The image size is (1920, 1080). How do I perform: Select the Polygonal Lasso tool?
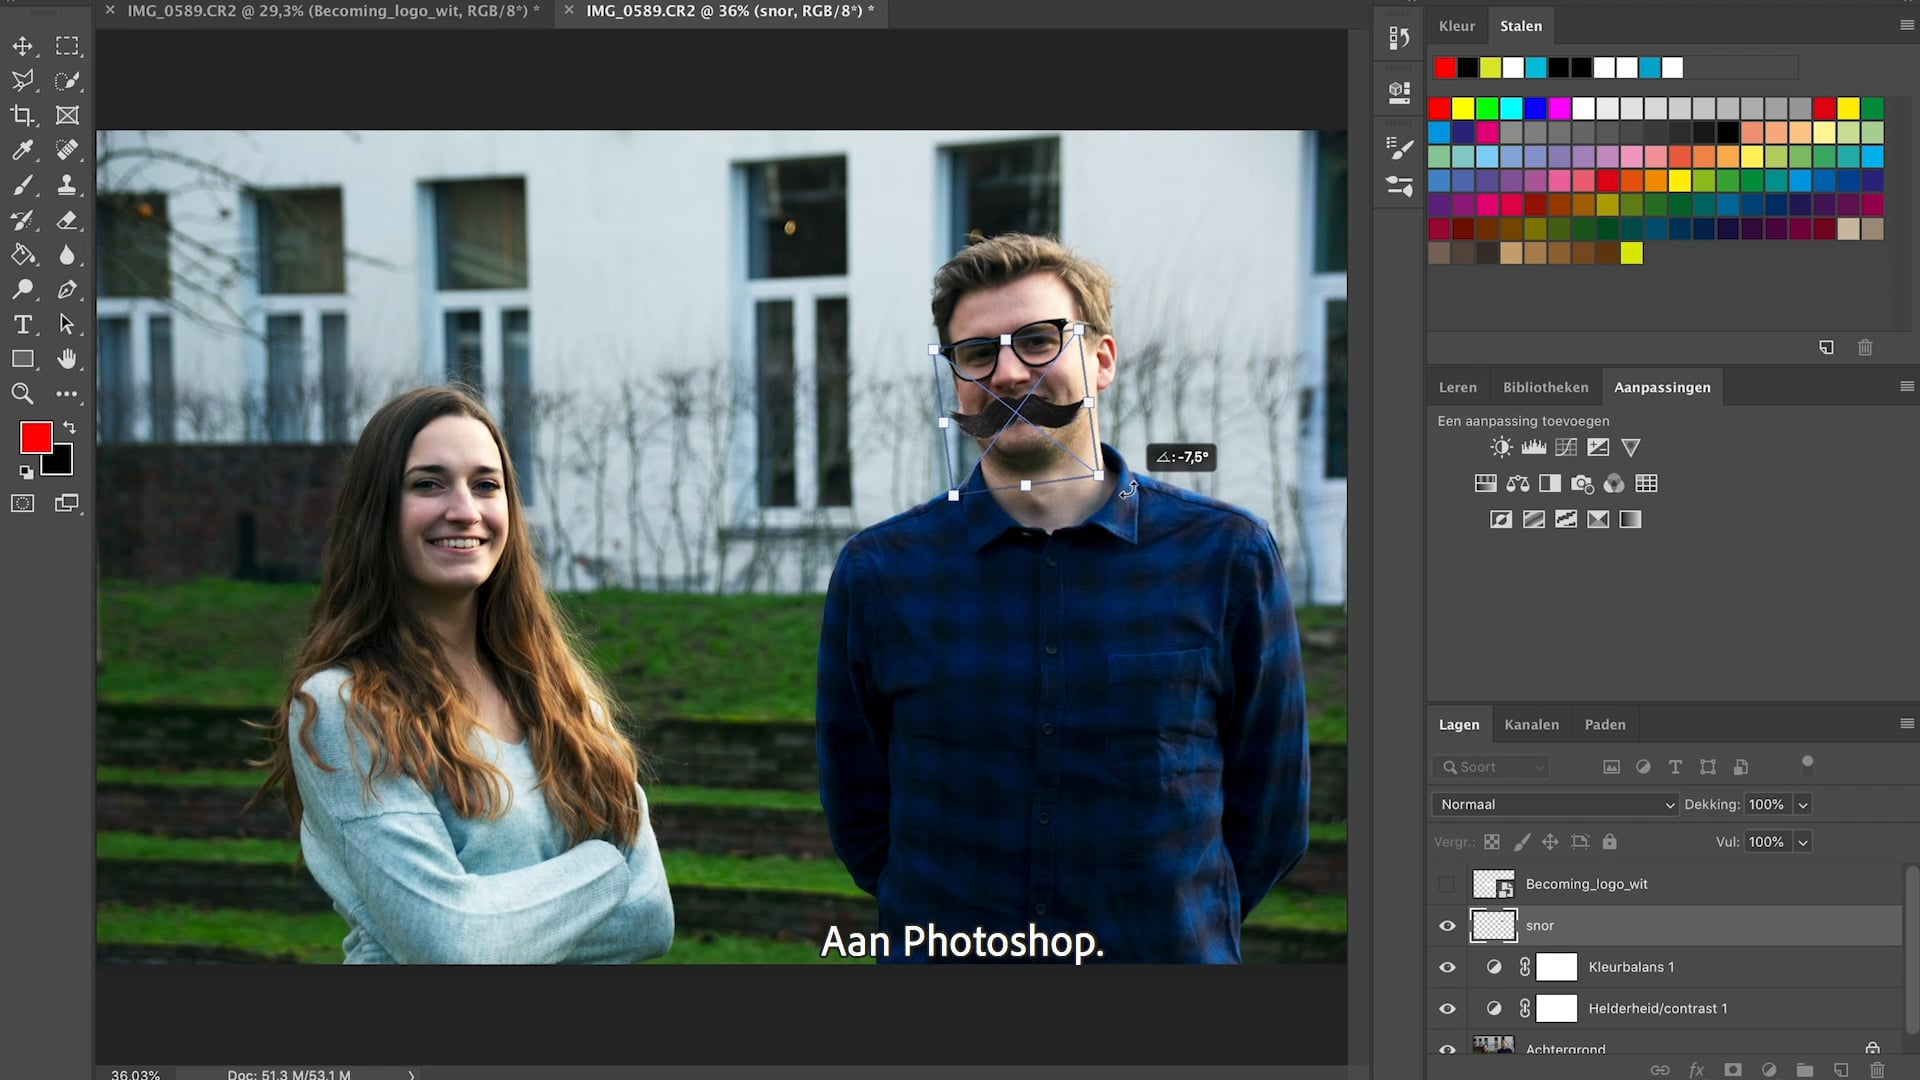[22, 81]
